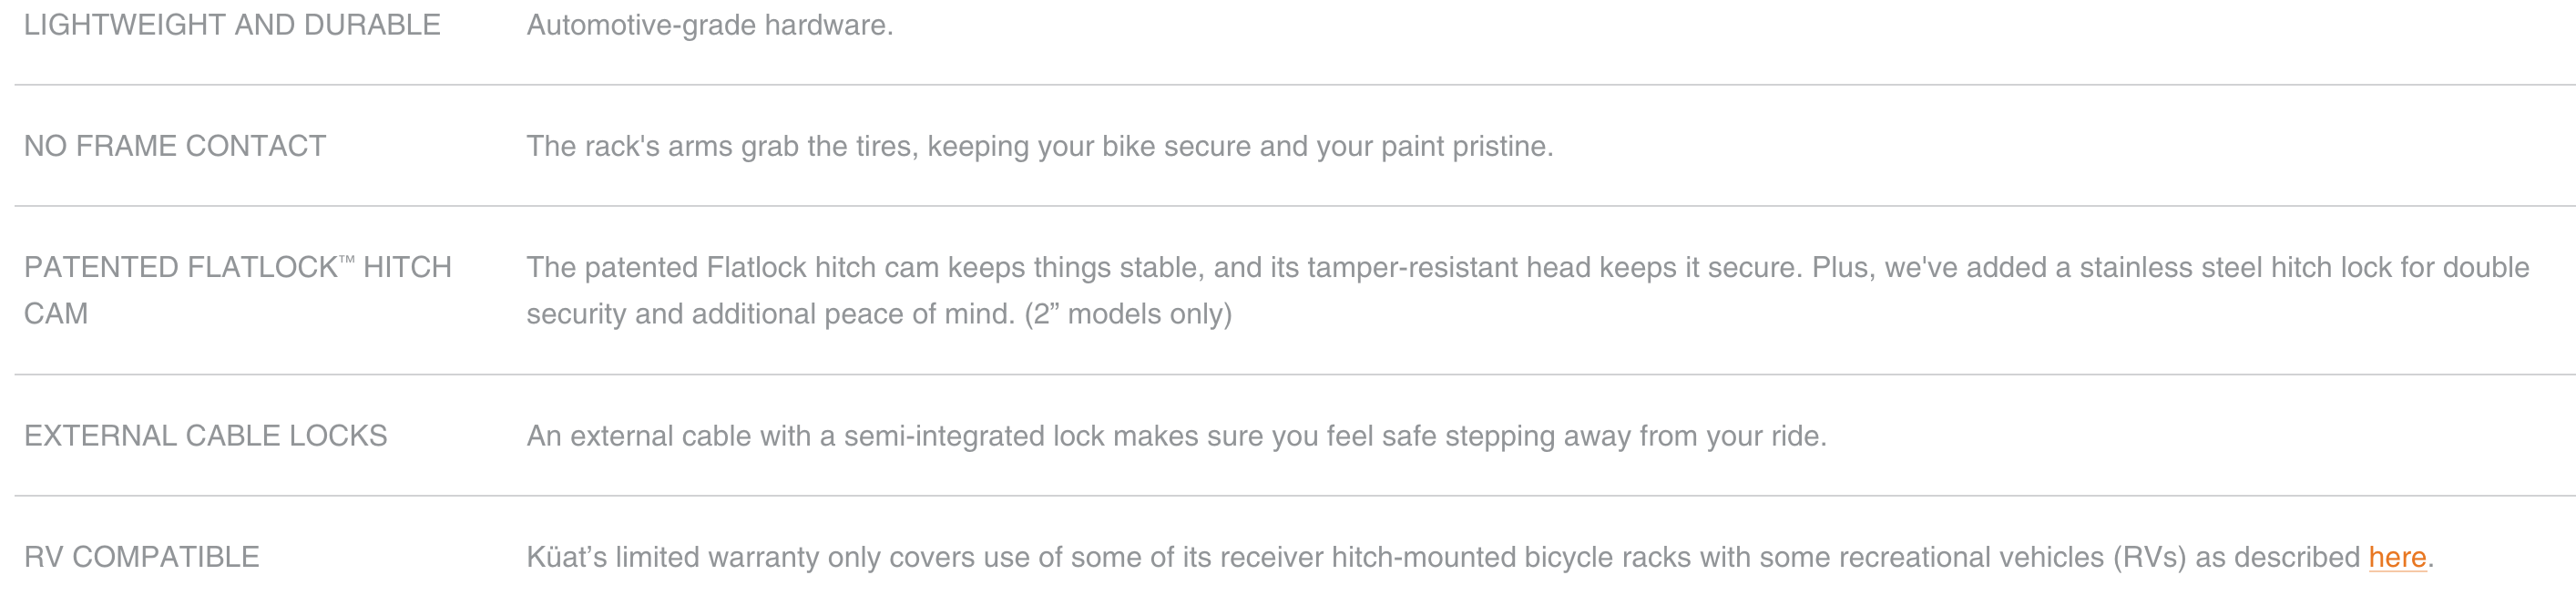
Task: Open the orange "here" warranty link
Action: (x=2397, y=557)
